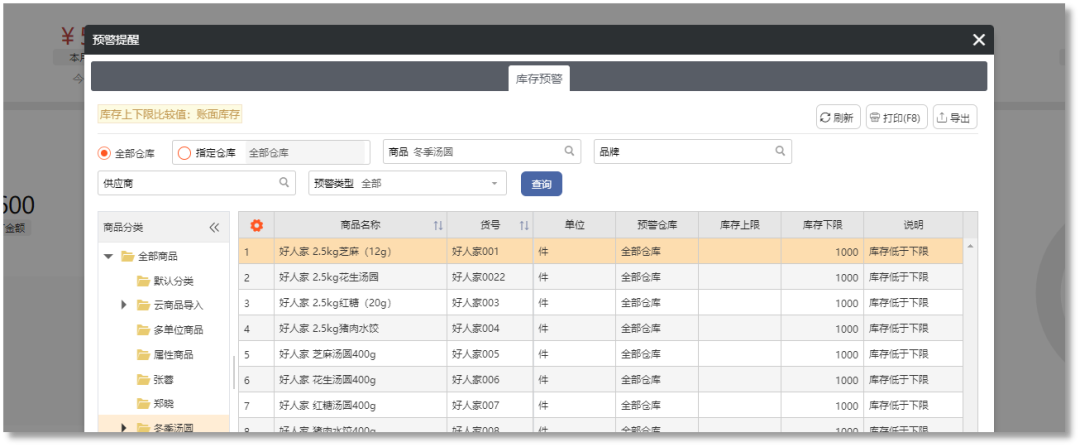1080x447 pixels.
Task: Click the gear settings icon in table header
Action: 256,226
